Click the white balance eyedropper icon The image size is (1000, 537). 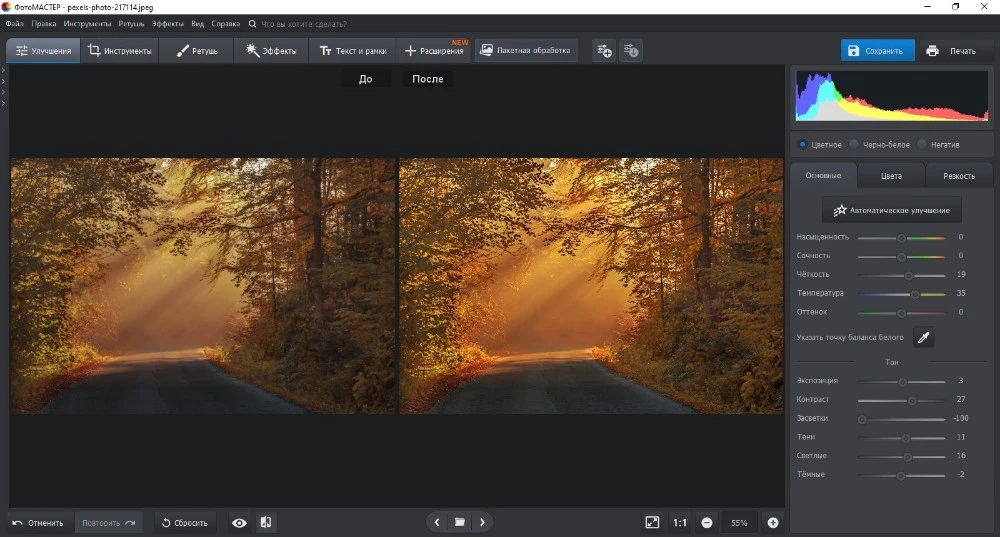(923, 338)
